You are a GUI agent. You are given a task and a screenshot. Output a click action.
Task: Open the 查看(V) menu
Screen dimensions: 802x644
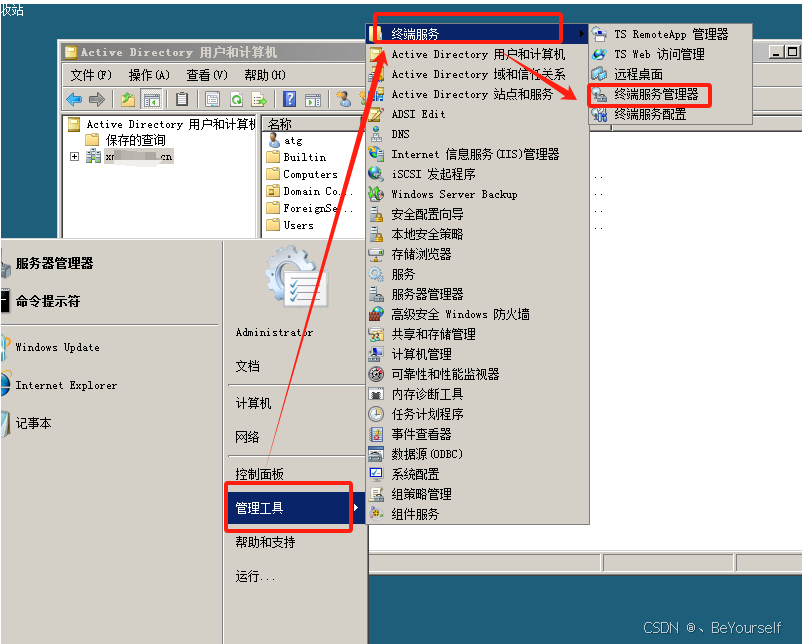tap(207, 75)
